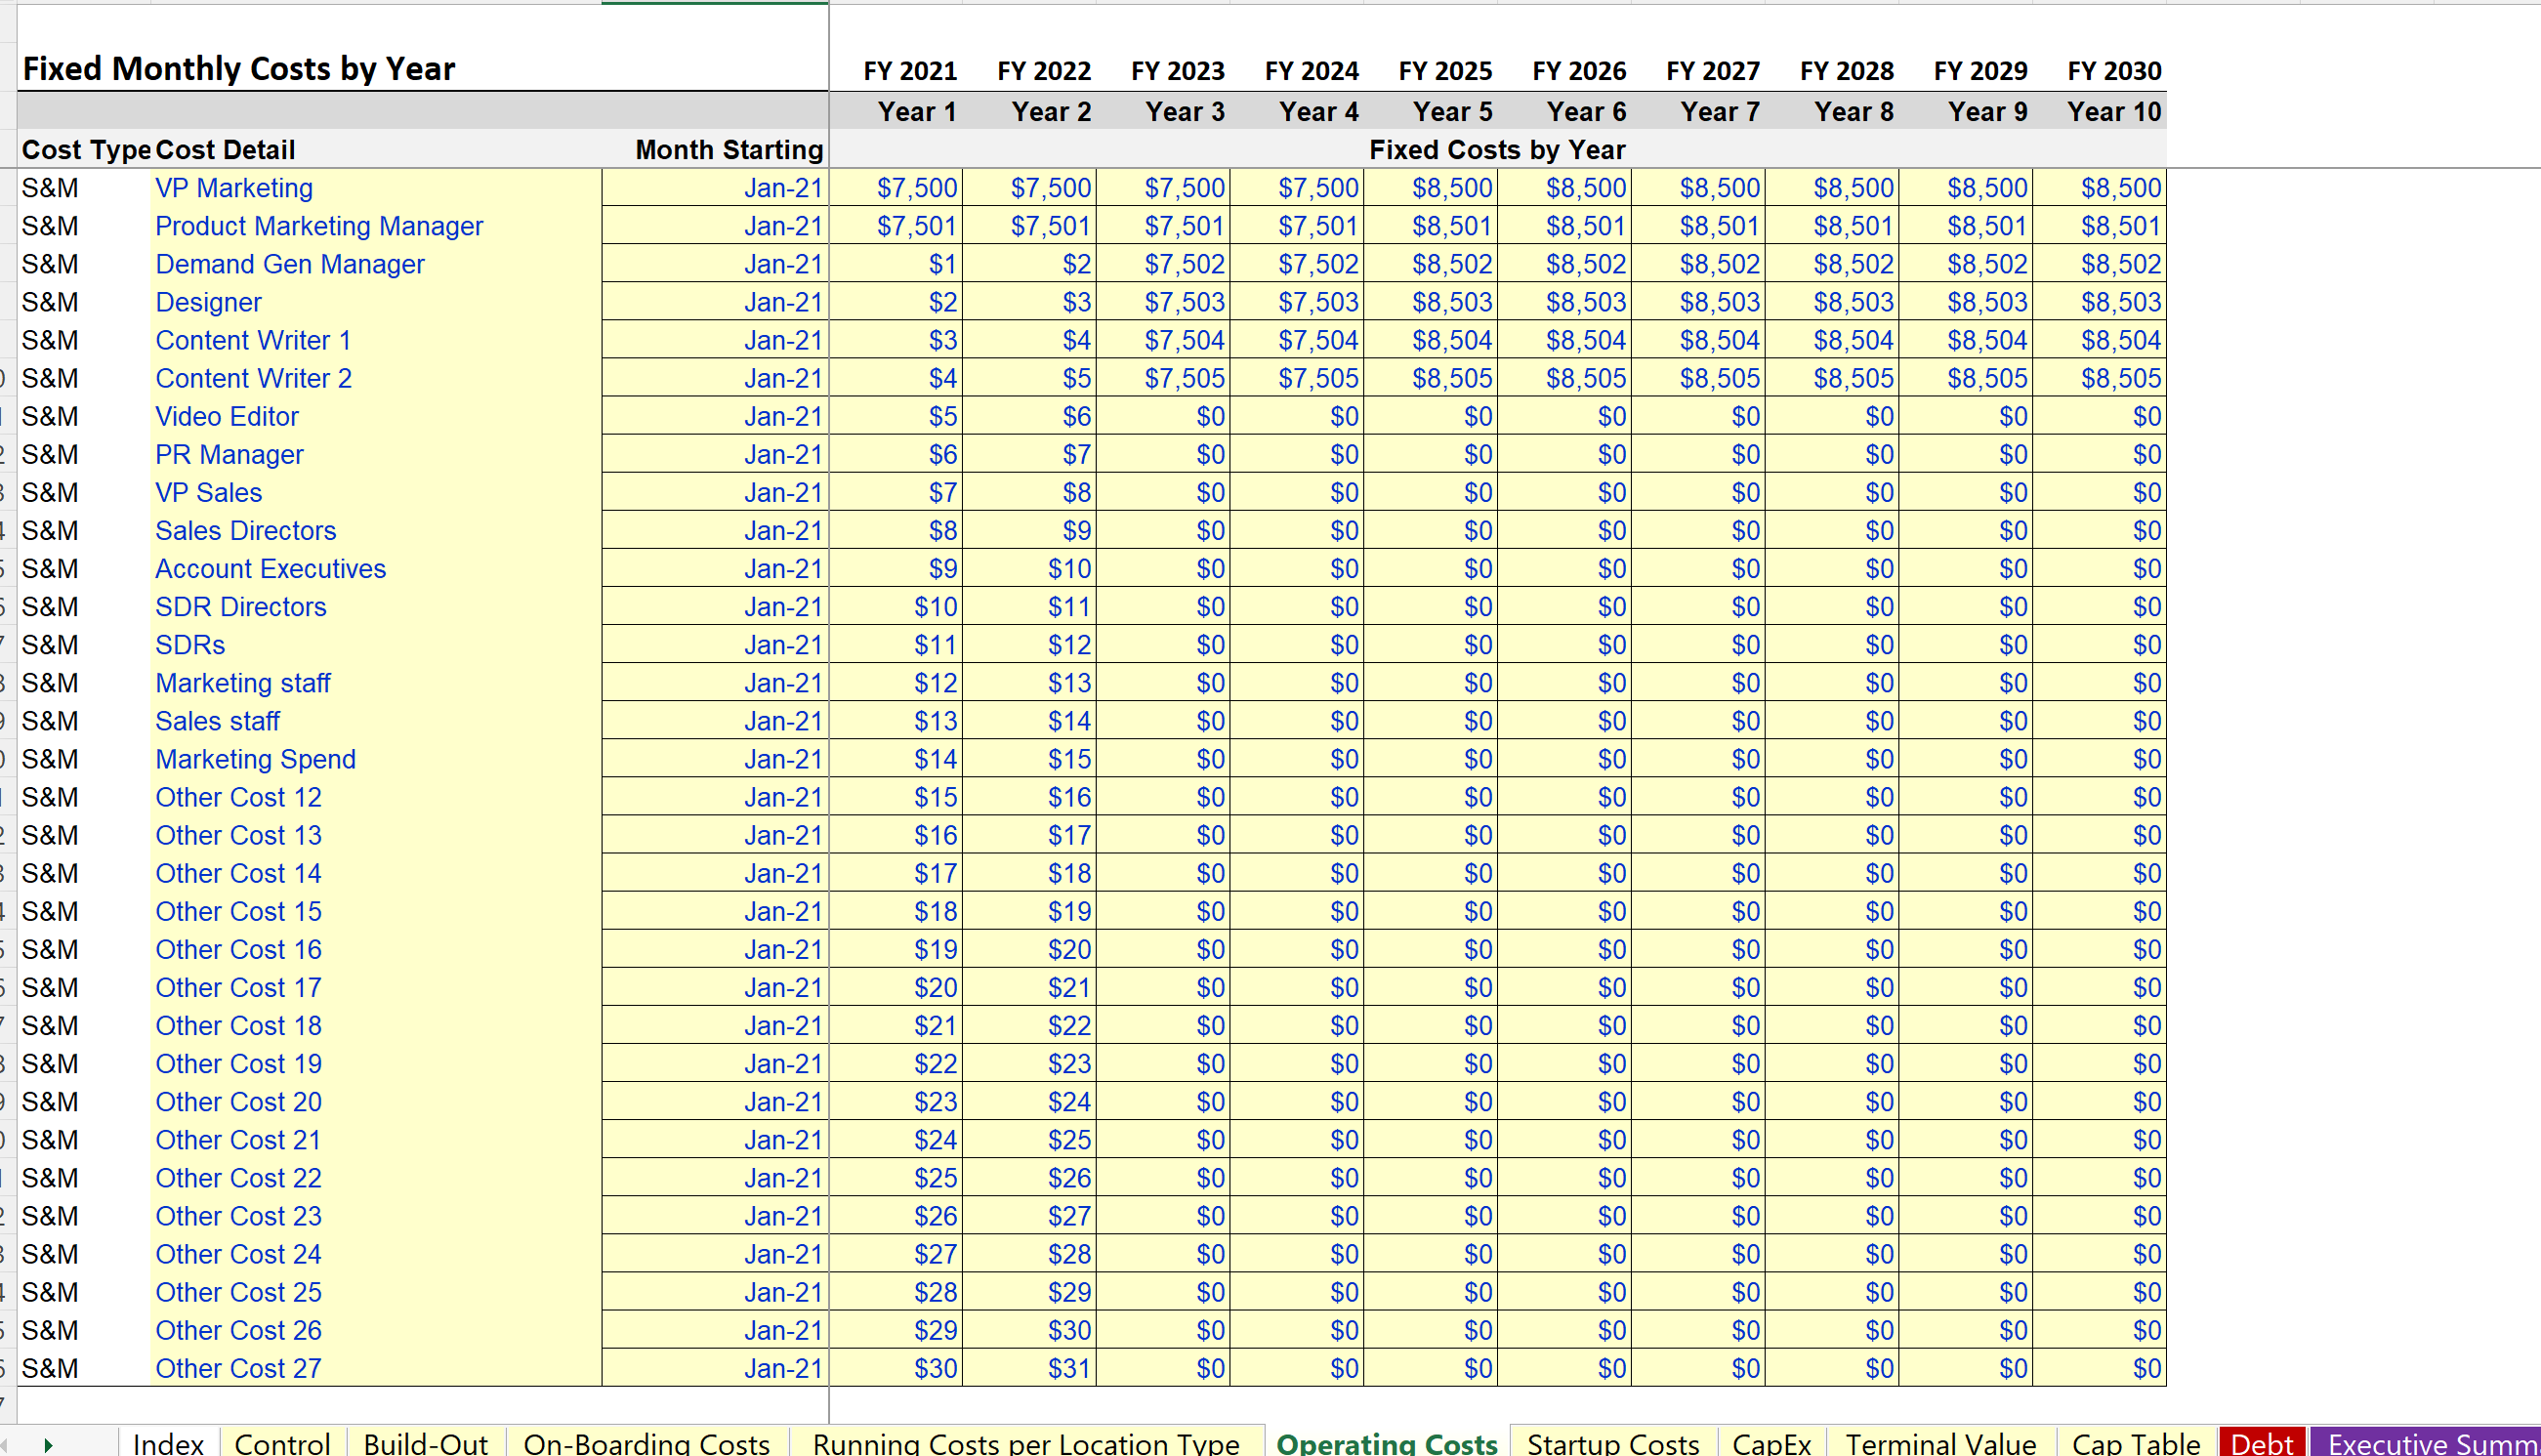Select the VP Marketing cost detail cell
Screen dimensions: 2541x1456
[x=376, y=188]
